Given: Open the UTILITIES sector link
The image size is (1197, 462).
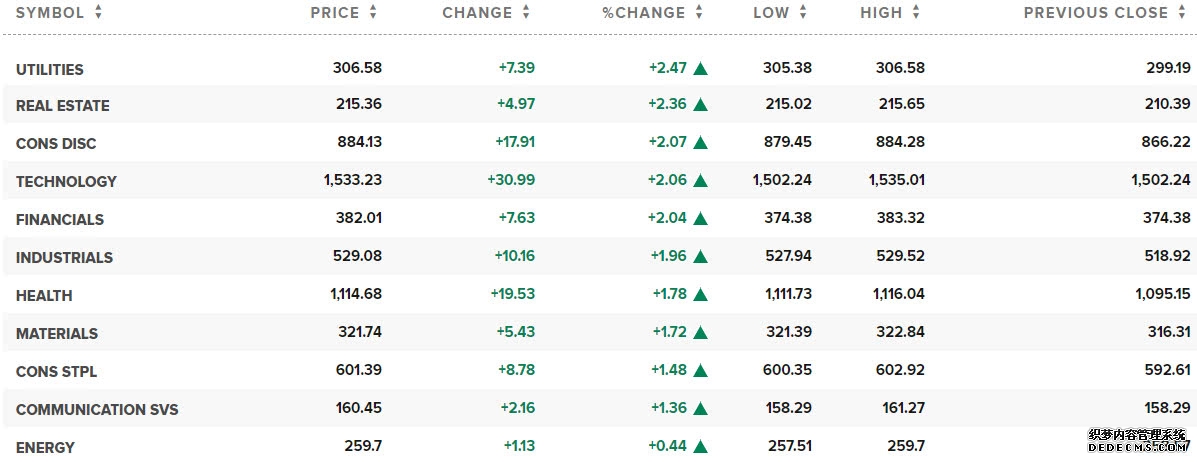Looking at the screenshot, I should coord(50,70).
